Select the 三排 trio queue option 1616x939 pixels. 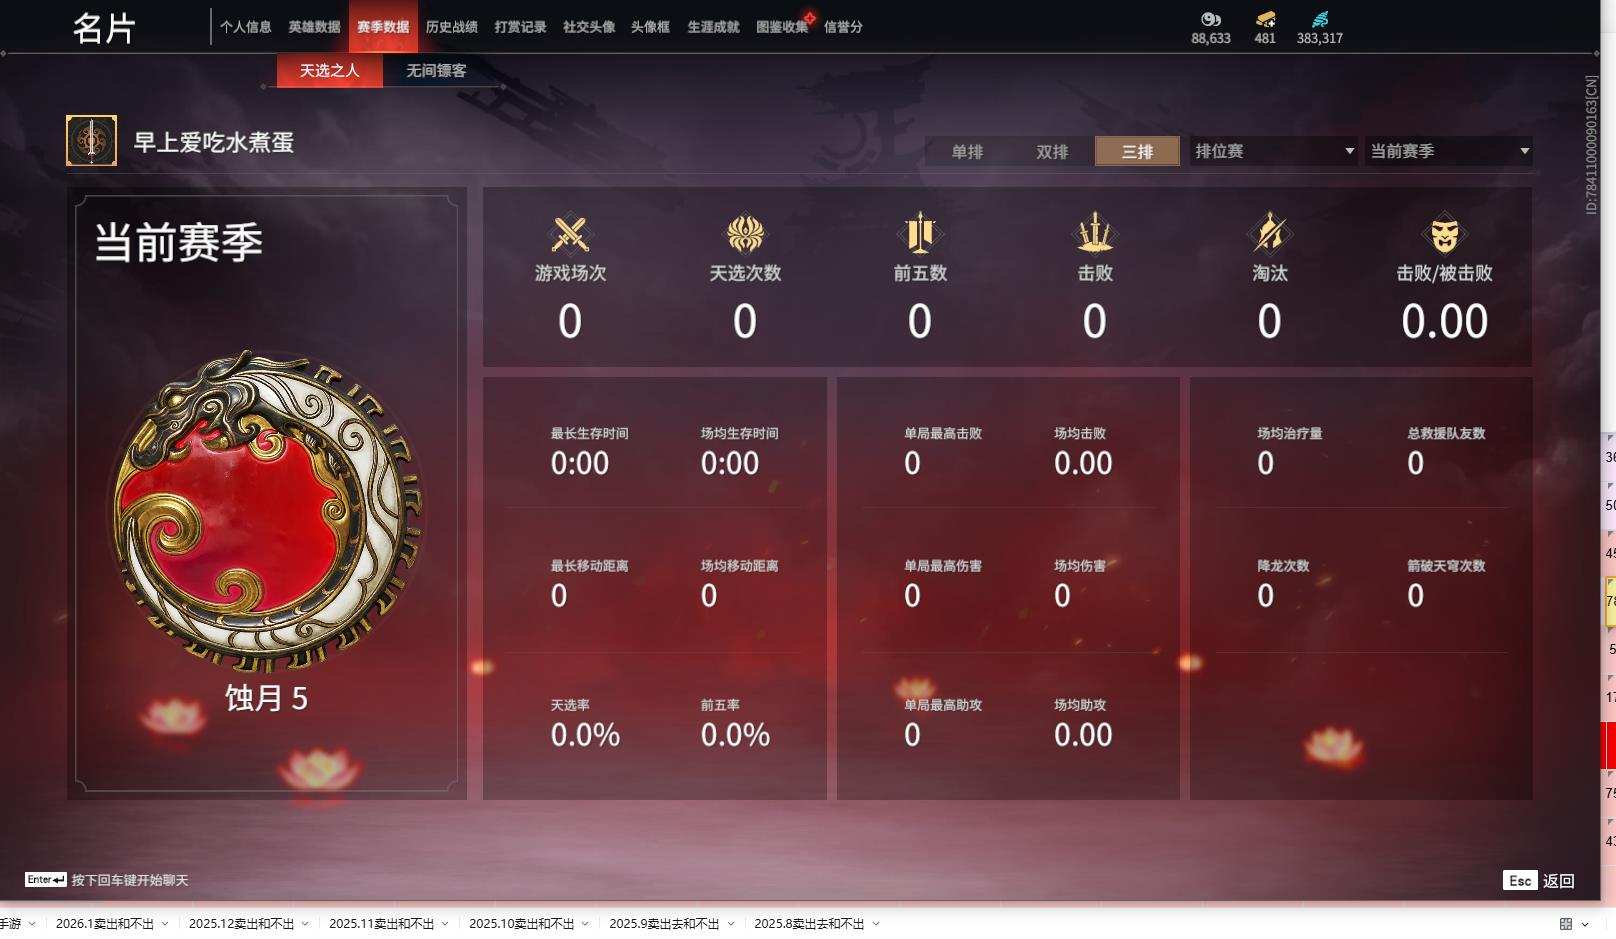1137,151
